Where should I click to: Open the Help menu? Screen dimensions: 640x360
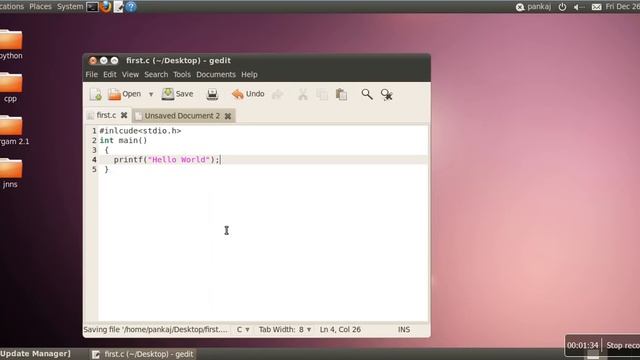249,75
